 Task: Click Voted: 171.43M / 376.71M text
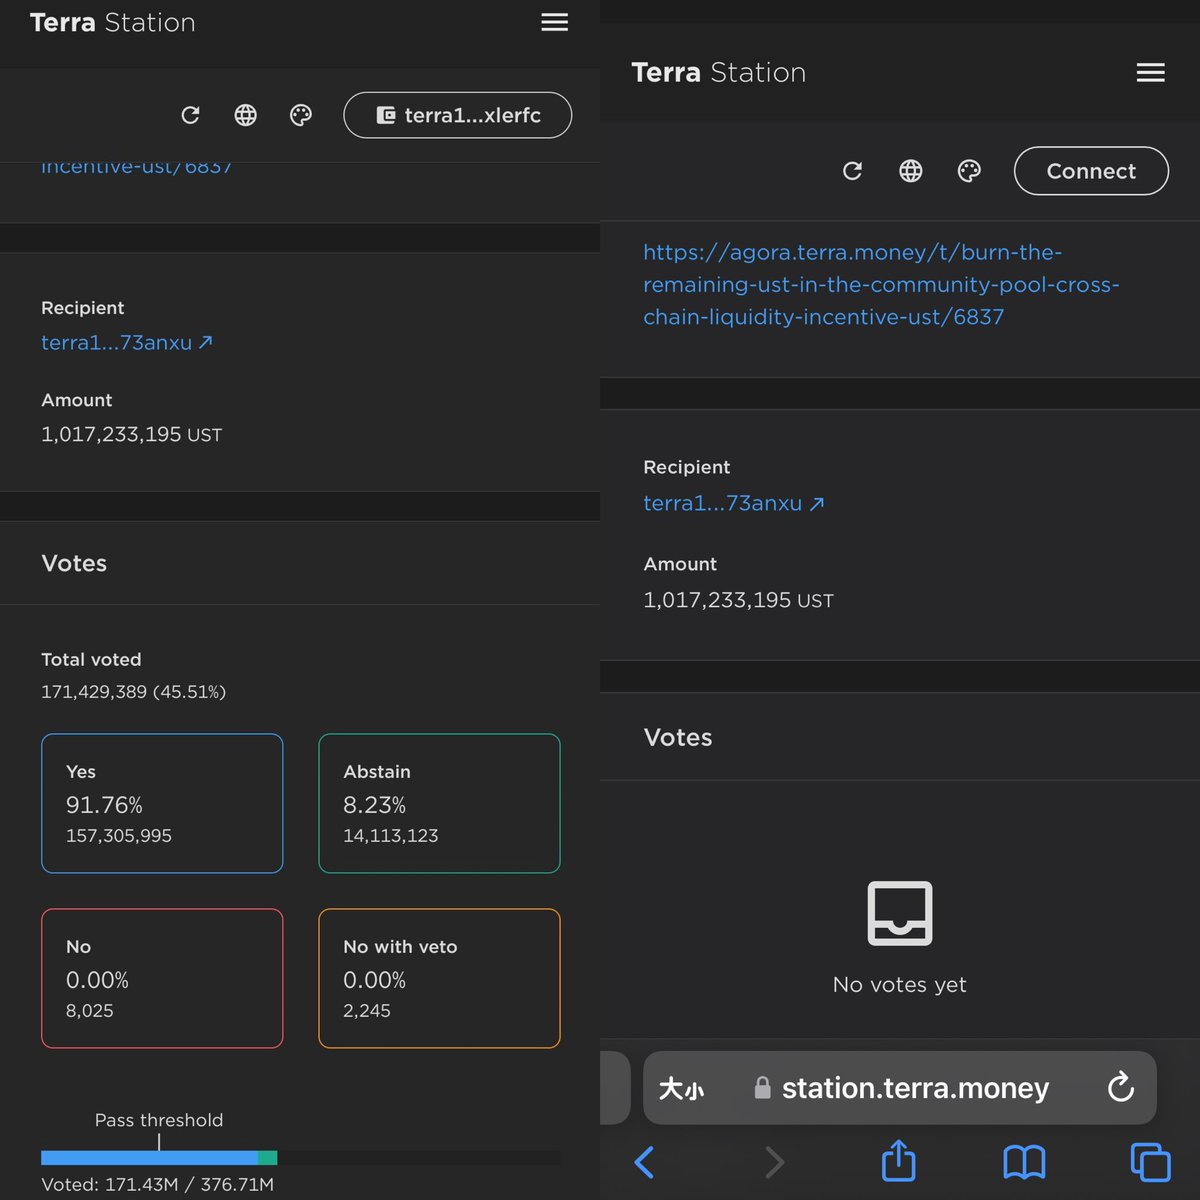(x=157, y=1184)
